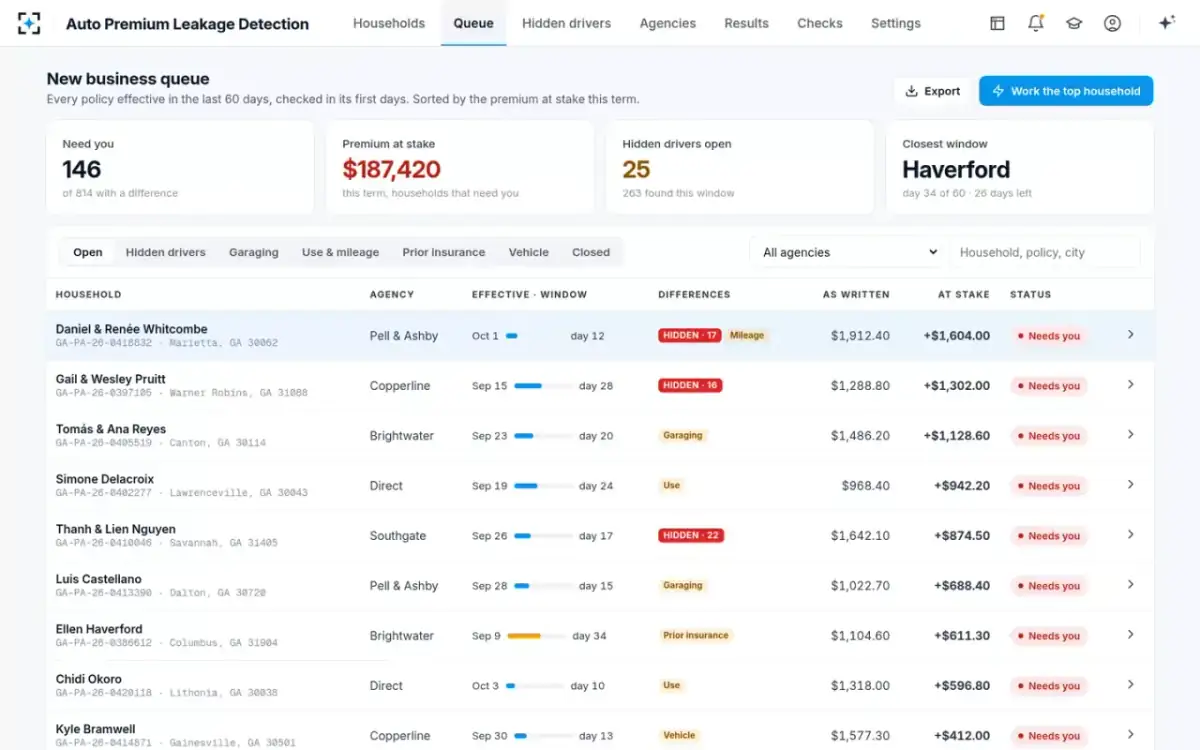This screenshot has height=750, width=1200.
Task: Click Southgate agency cell
Action: click(397, 536)
